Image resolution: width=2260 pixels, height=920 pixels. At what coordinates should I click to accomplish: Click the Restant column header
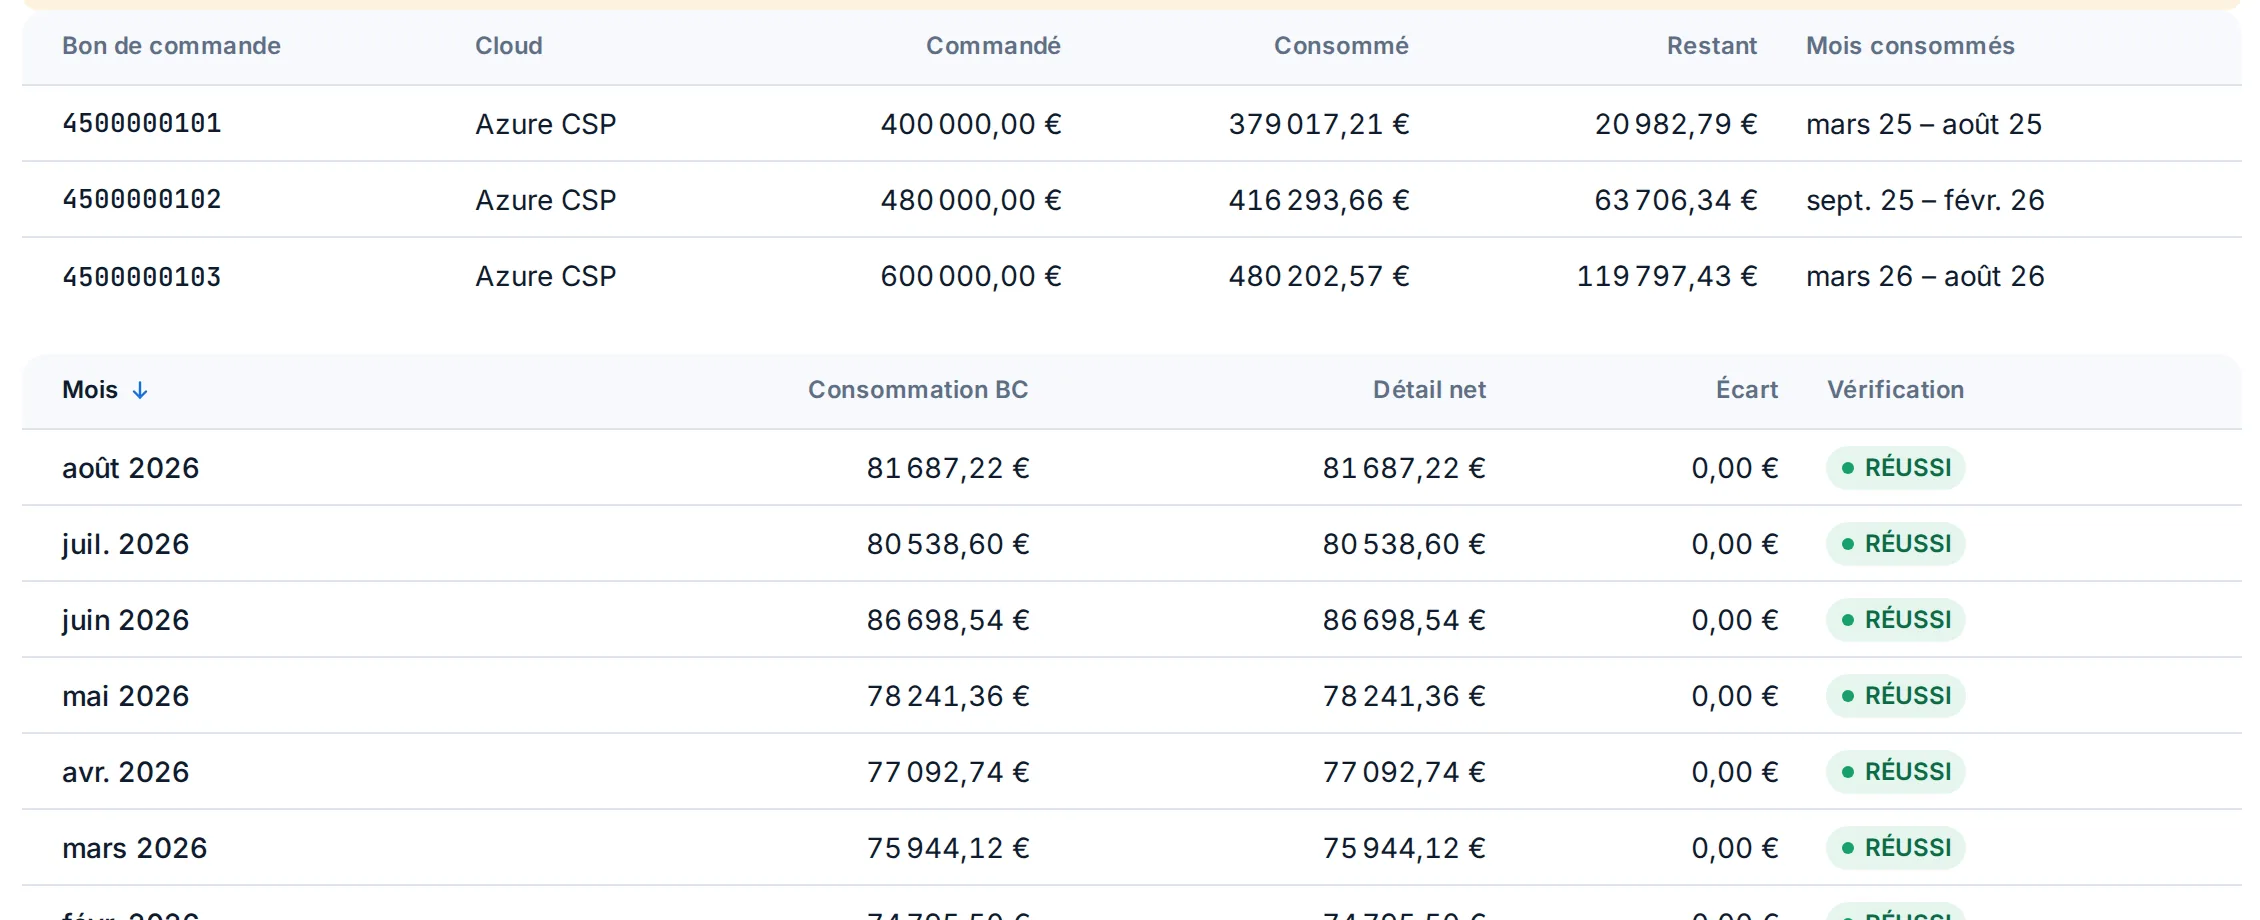pos(1711,46)
